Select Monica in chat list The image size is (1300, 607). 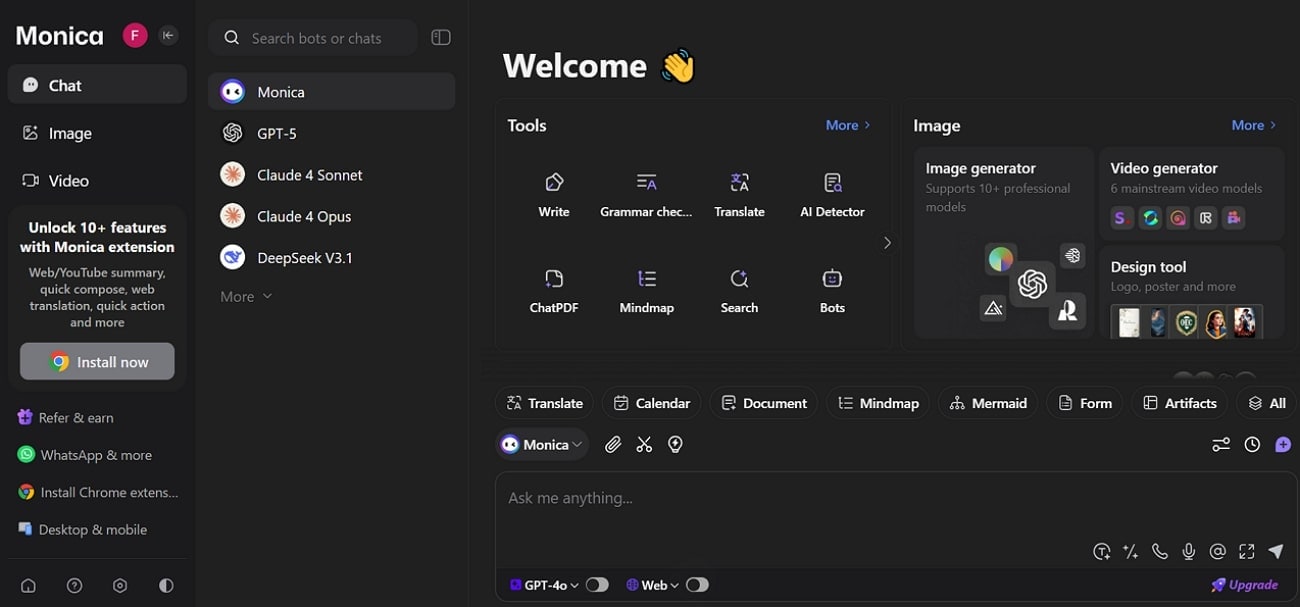331,92
